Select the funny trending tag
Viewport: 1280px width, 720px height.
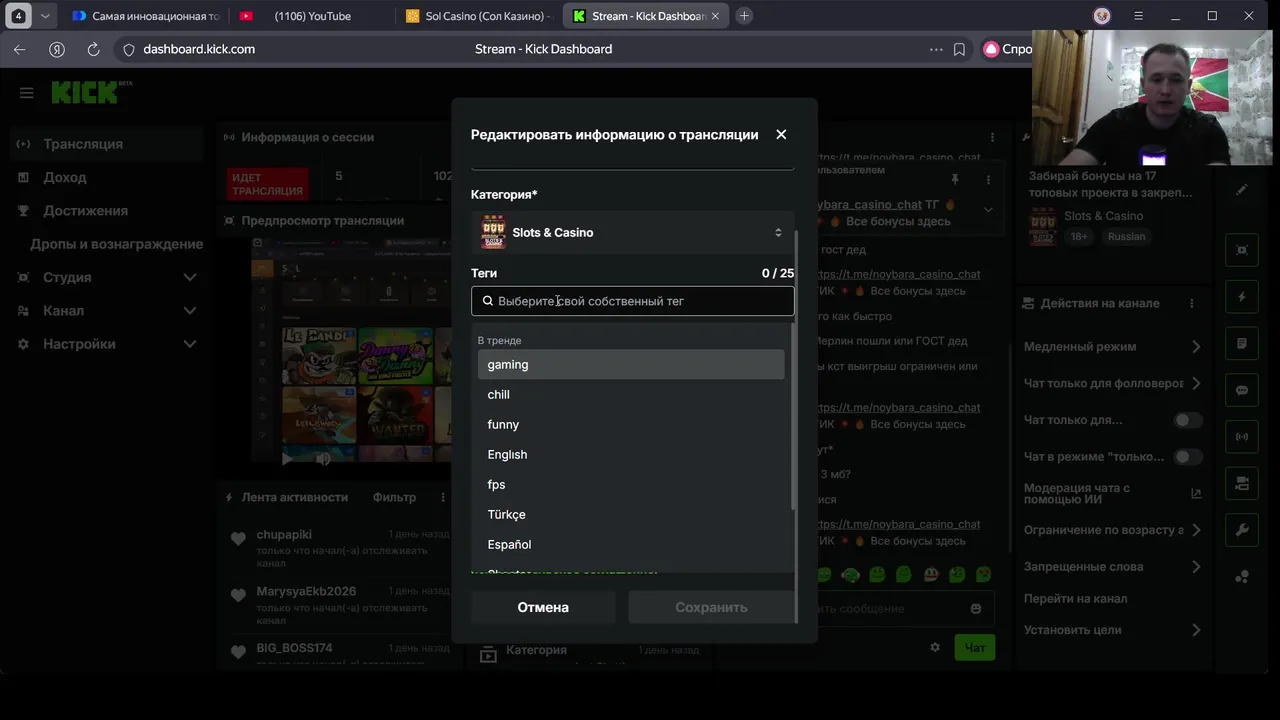(x=631, y=425)
